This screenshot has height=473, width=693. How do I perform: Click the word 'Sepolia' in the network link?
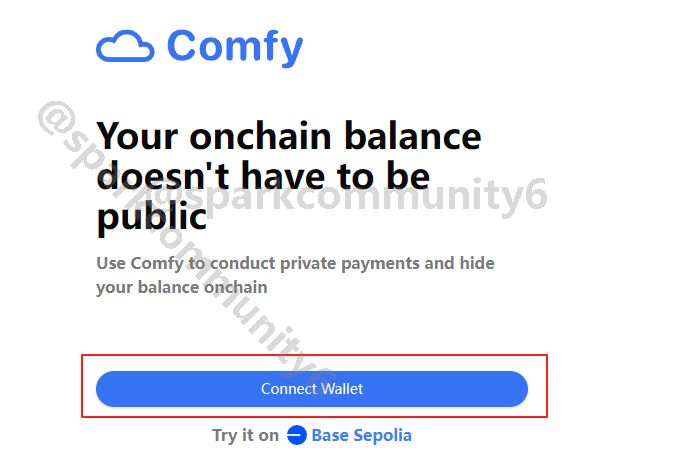pyautogui.click(x=383, y=436)
